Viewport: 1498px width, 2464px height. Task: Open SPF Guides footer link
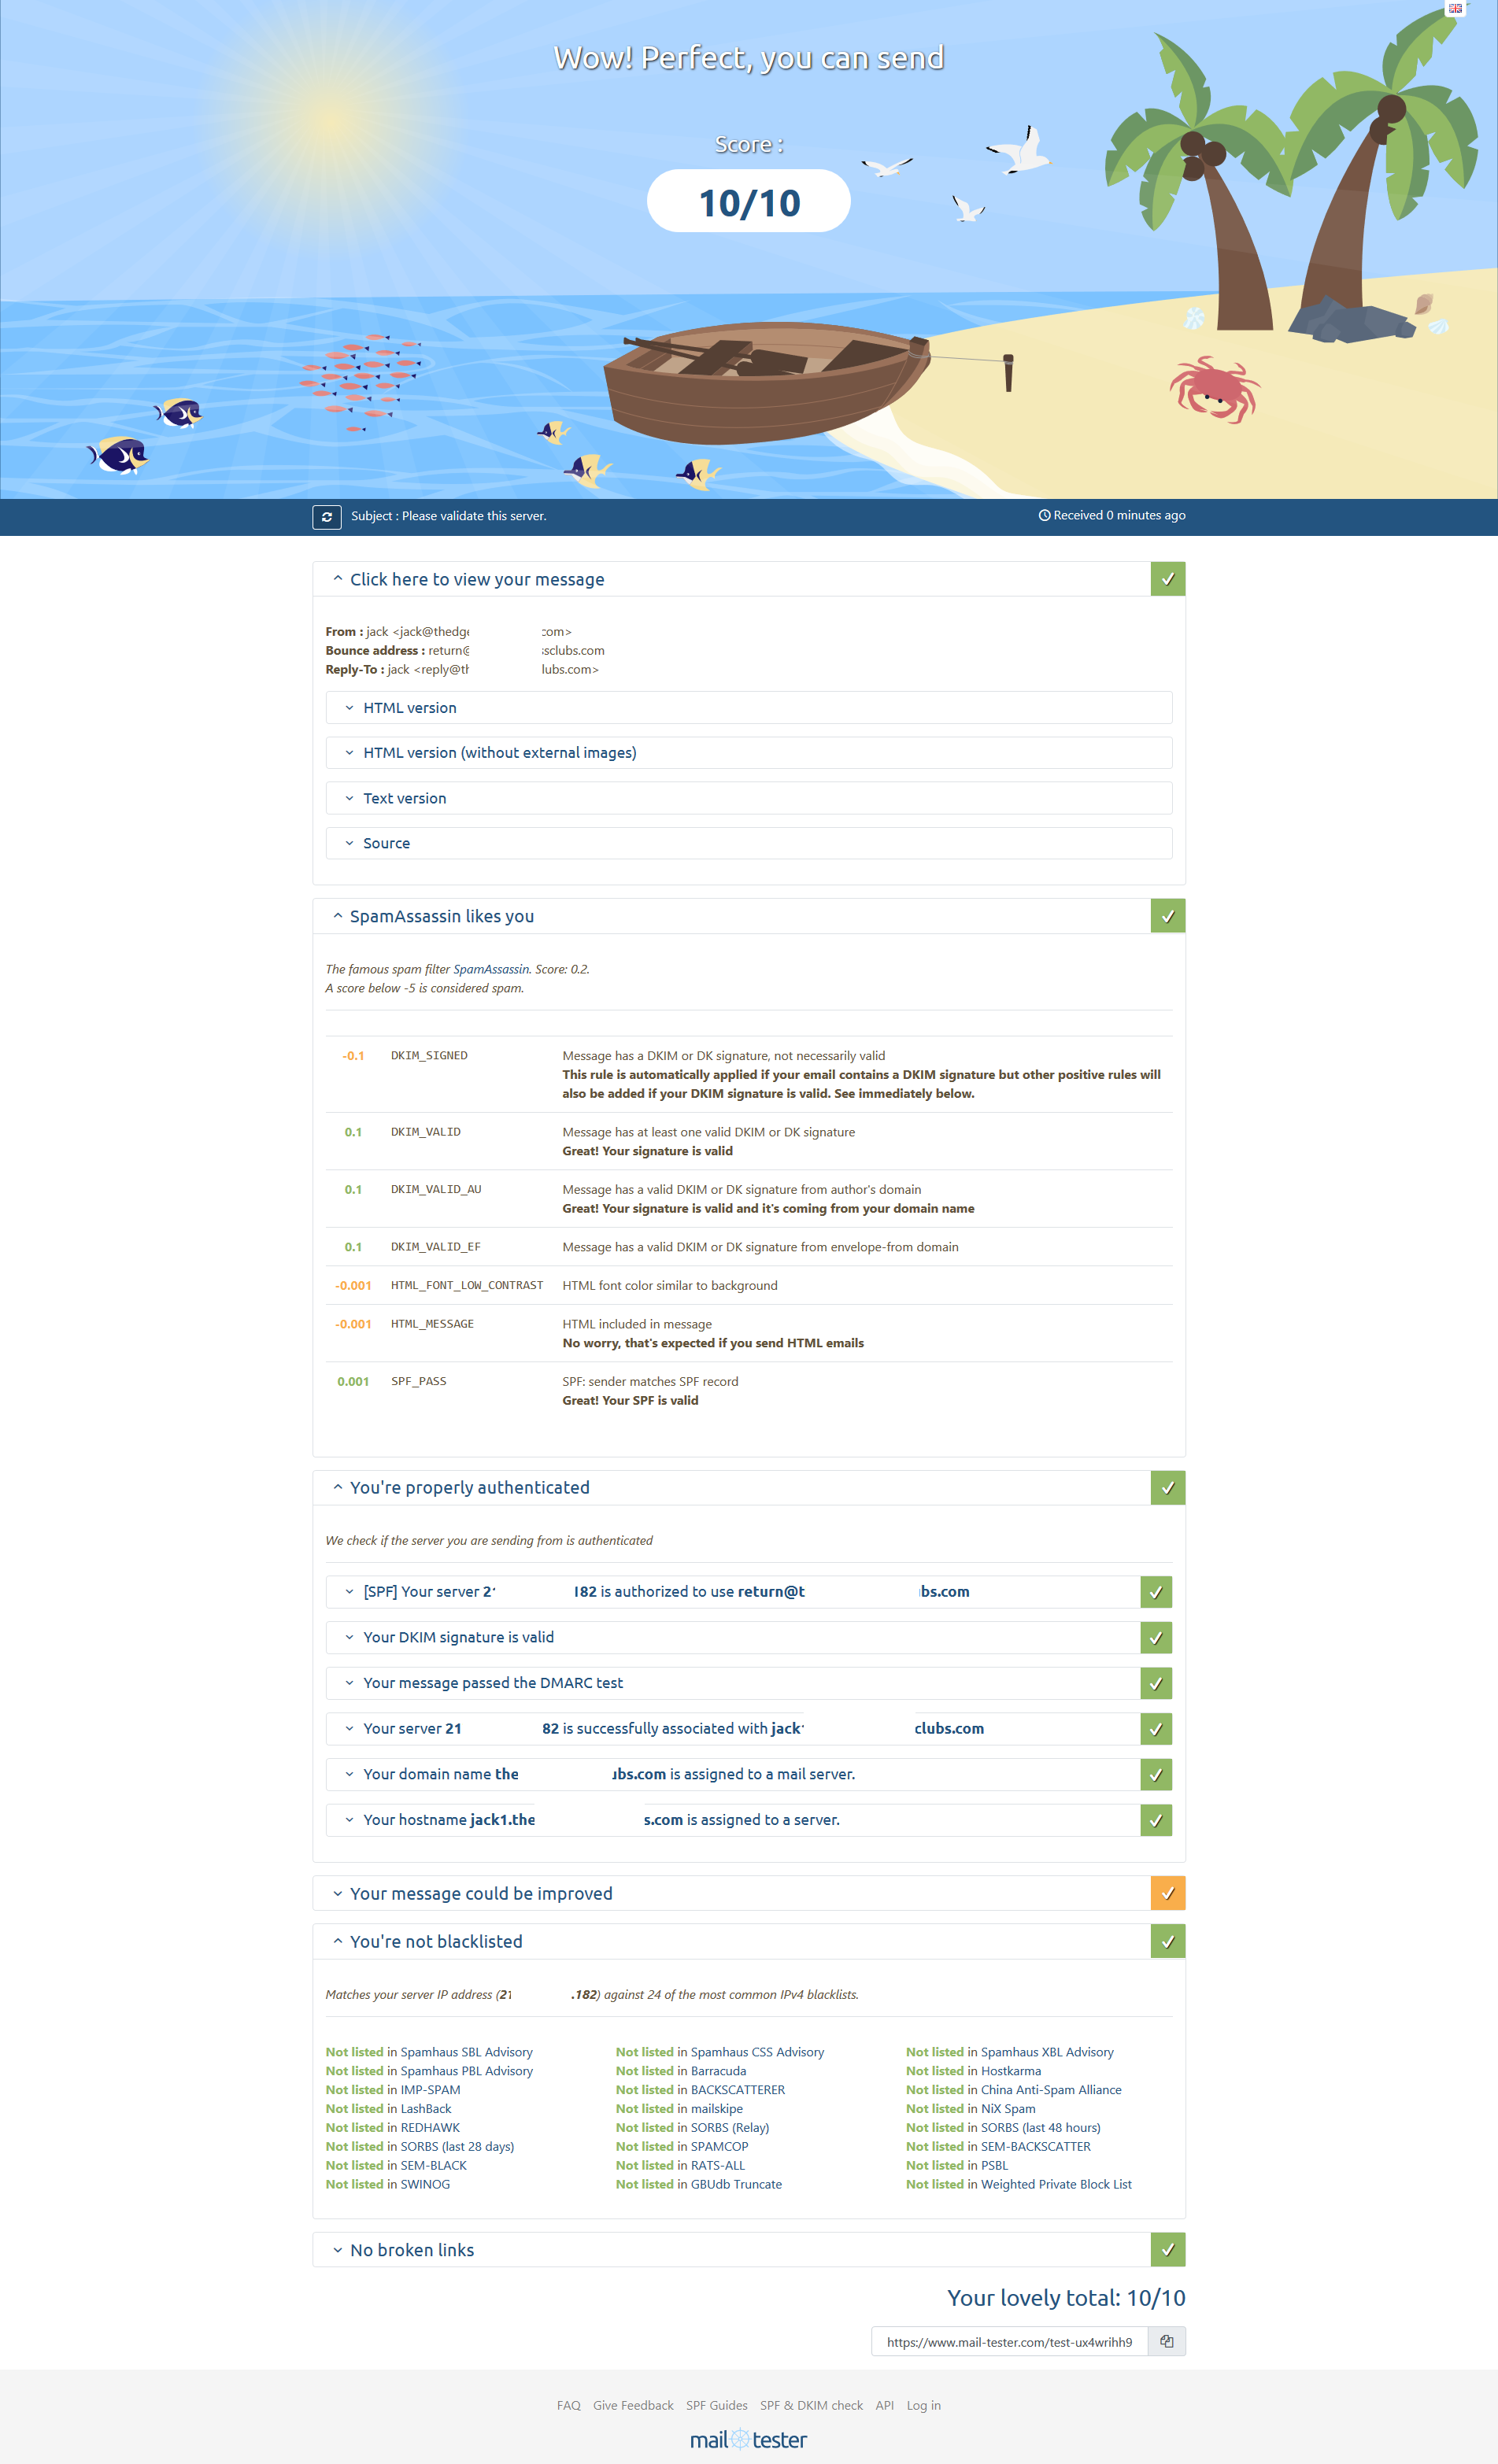(717, 2406)
